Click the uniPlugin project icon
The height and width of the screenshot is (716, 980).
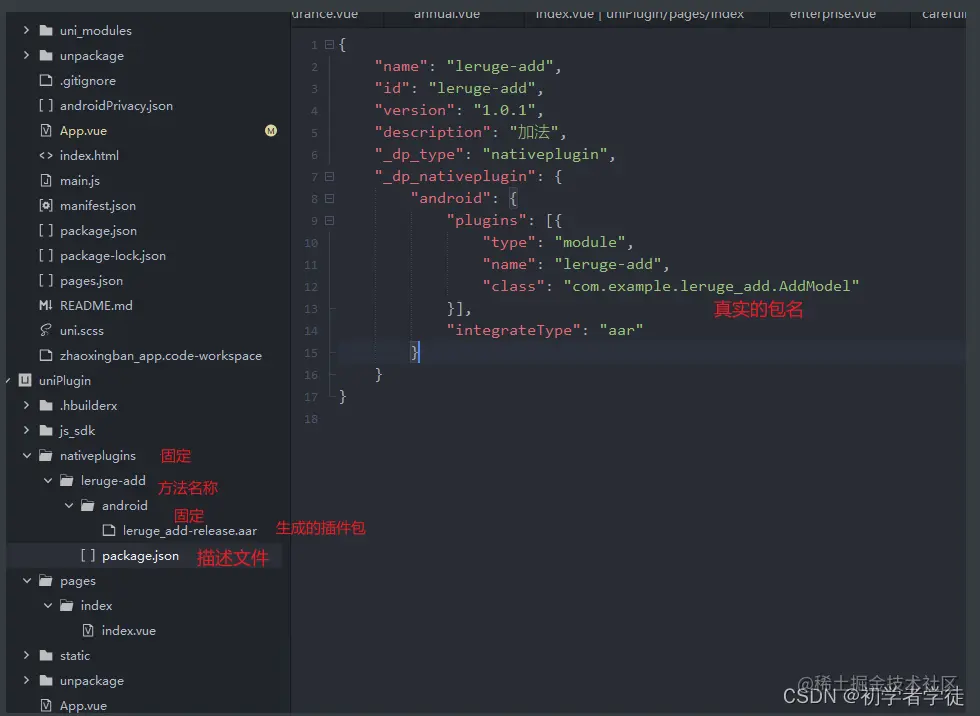click(25, 380)
